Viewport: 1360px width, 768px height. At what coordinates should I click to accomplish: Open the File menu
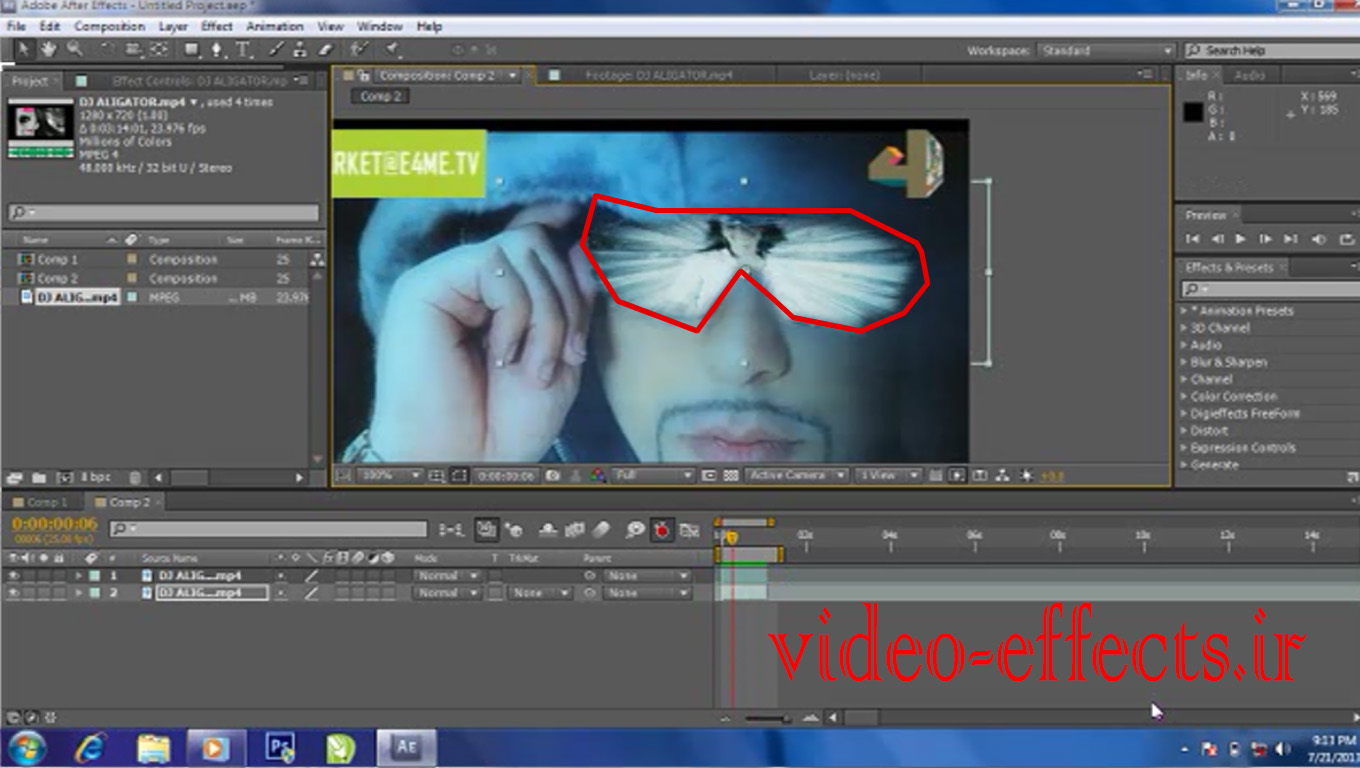(16, 26)
